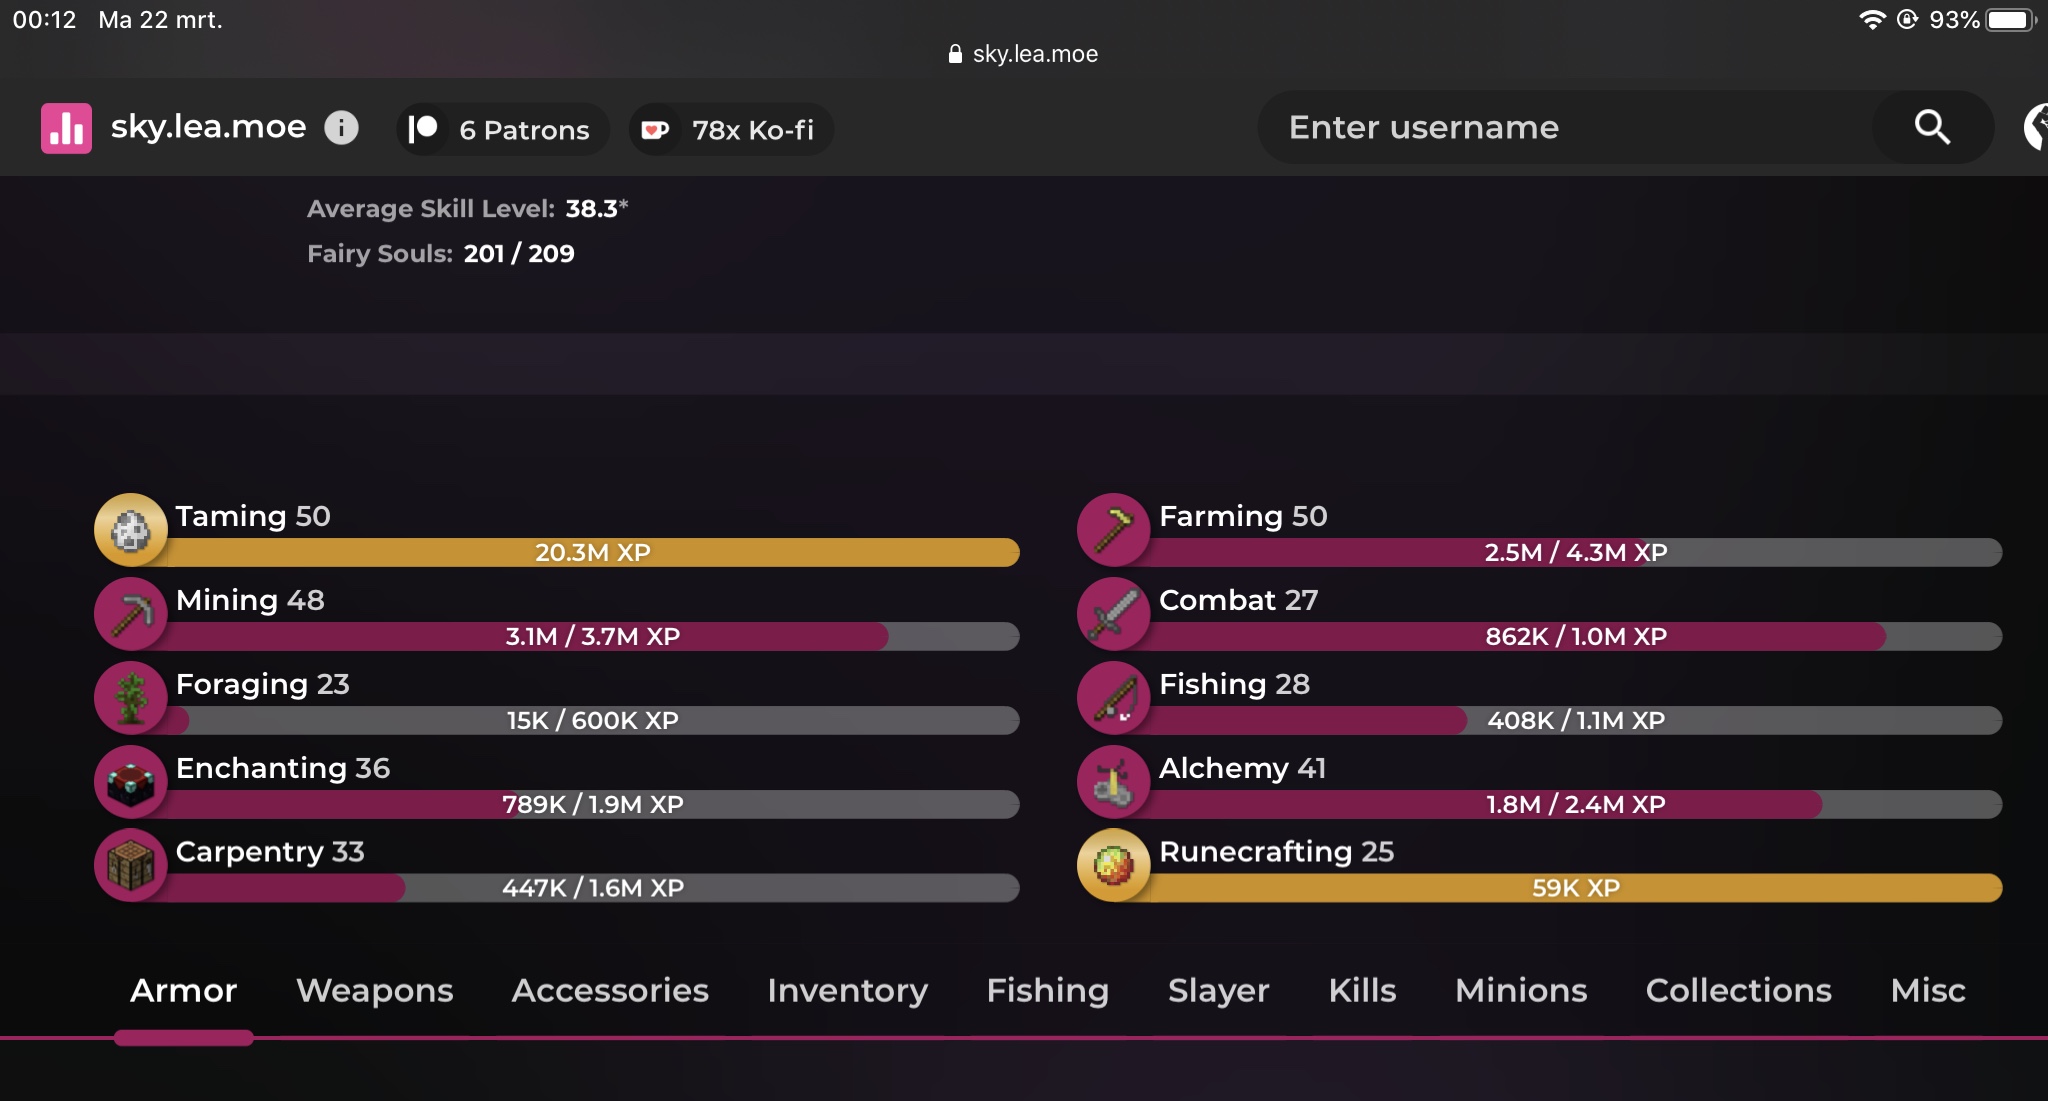This screenshot has width=2048, height=1101.
Task: Click the Enchanting table skill icon
Action: [x=130, y=782]
